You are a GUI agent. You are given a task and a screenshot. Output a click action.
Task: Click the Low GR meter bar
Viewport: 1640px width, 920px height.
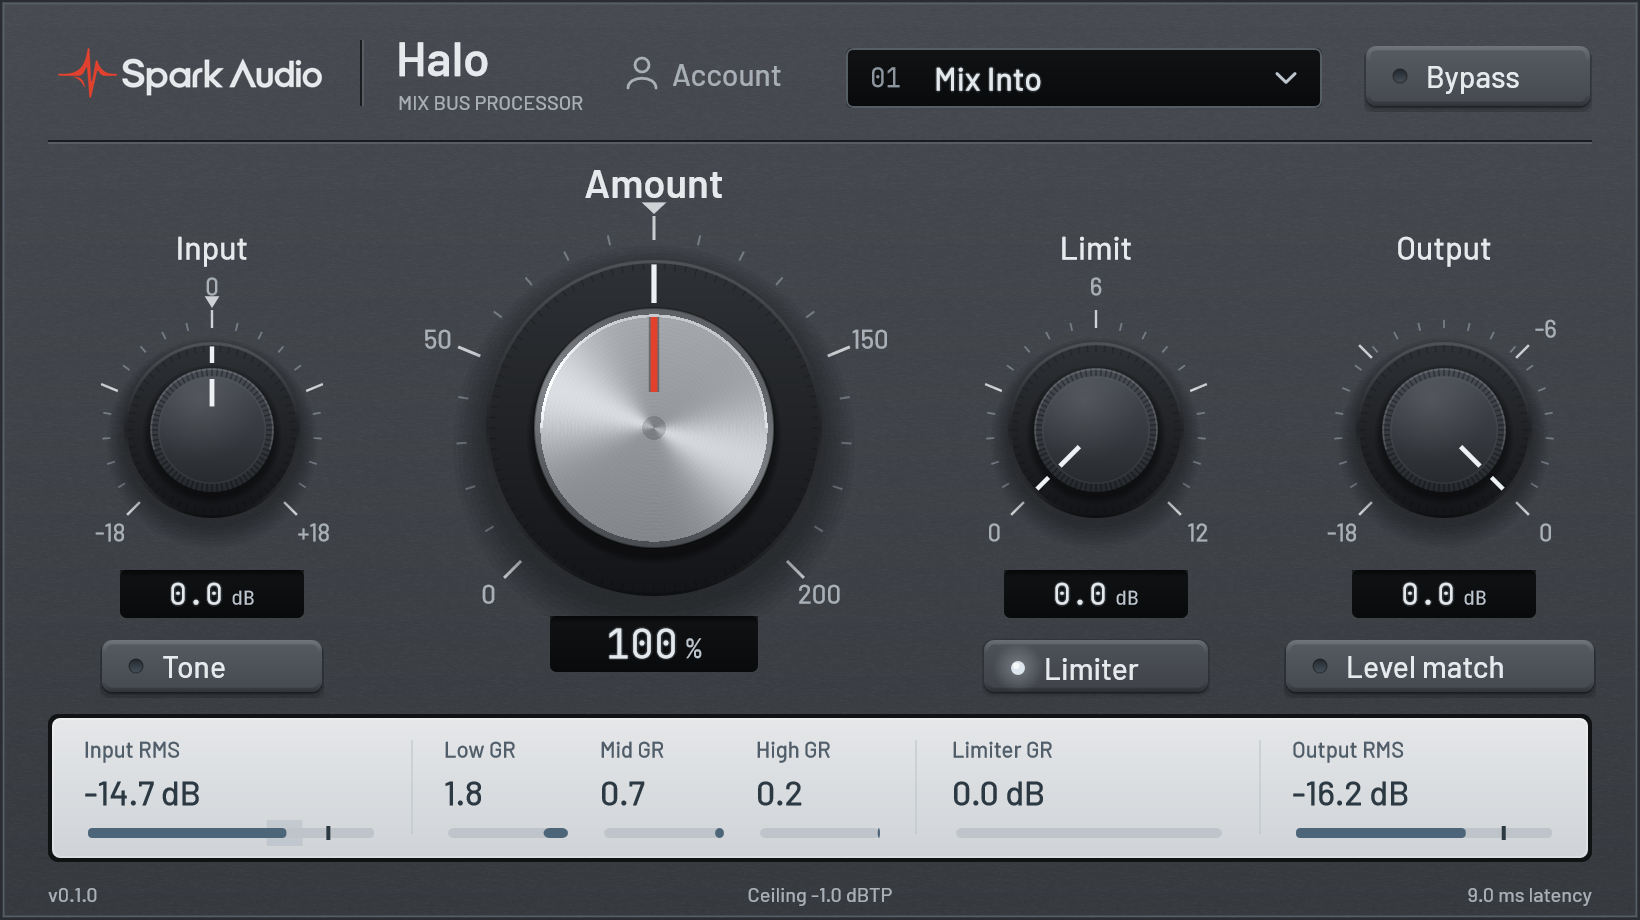pos(508,832)
